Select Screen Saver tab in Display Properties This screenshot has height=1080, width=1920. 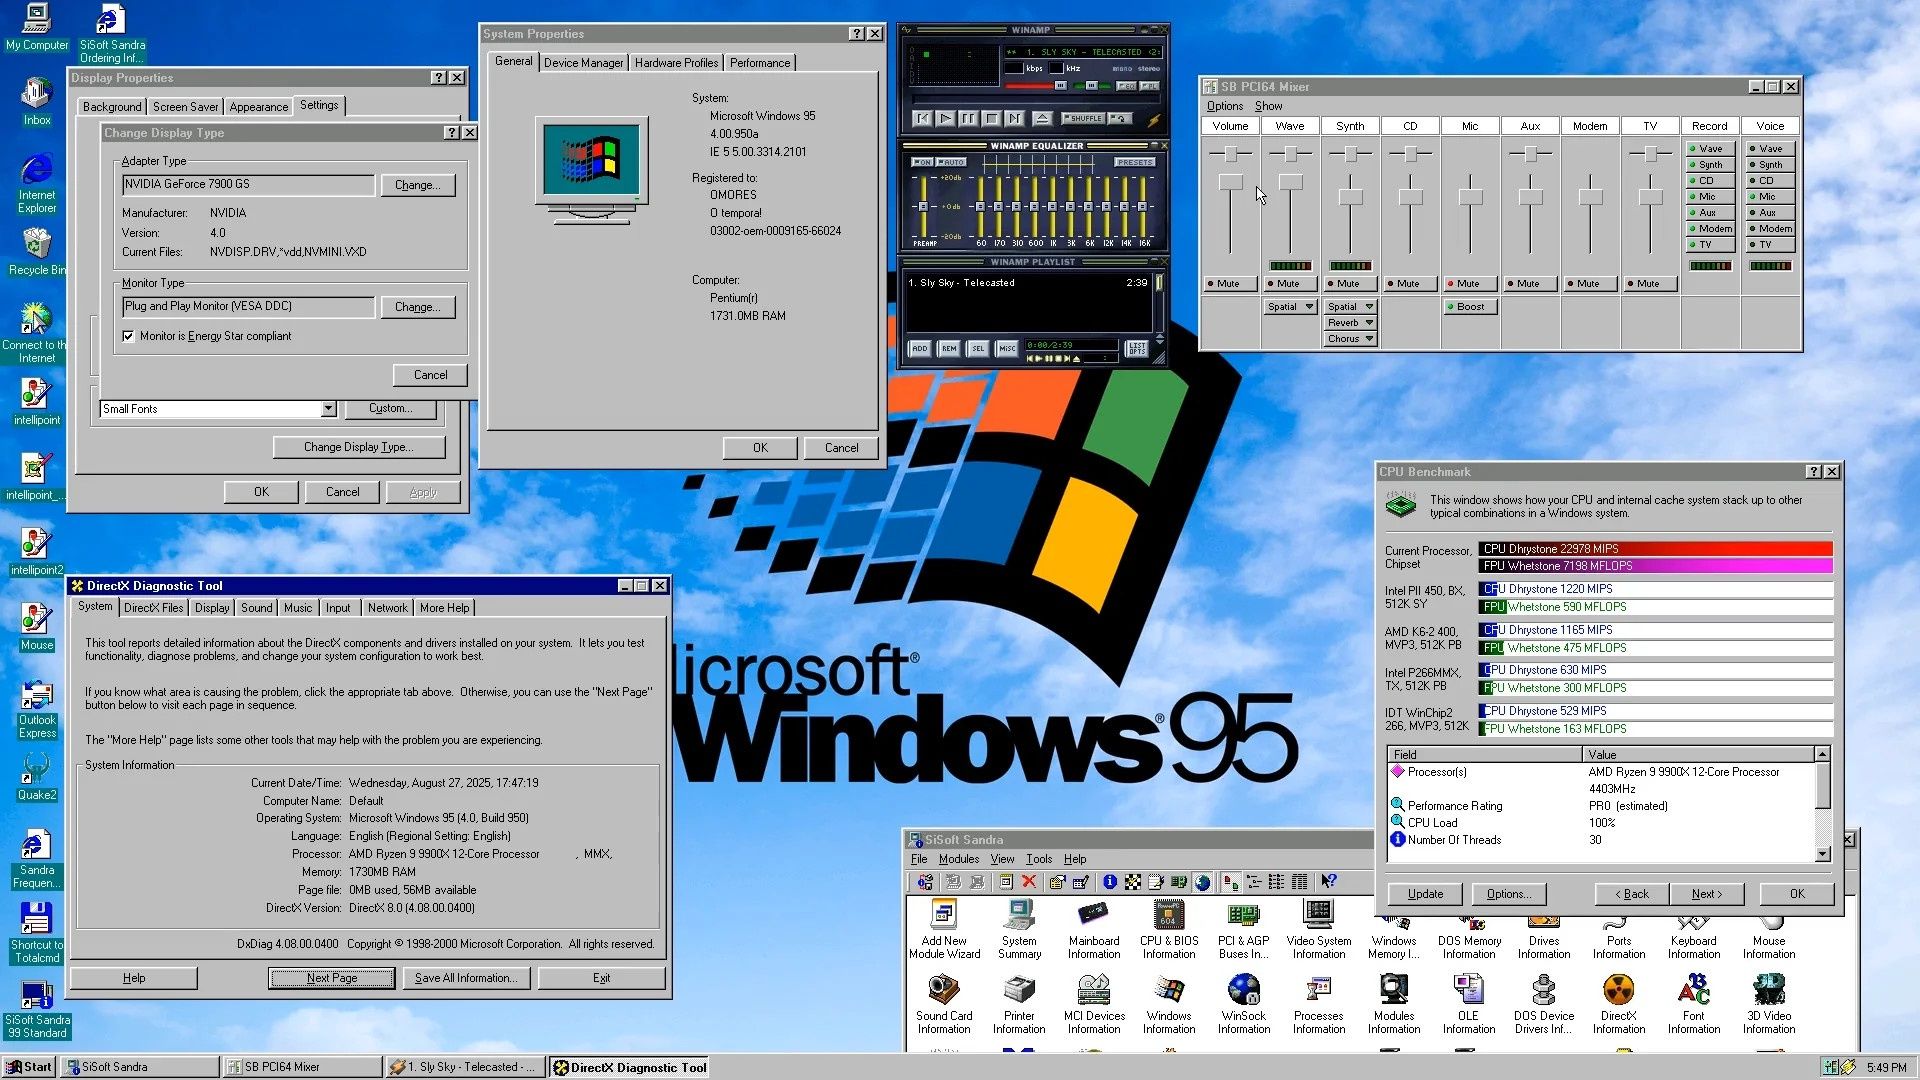(185, 107)
